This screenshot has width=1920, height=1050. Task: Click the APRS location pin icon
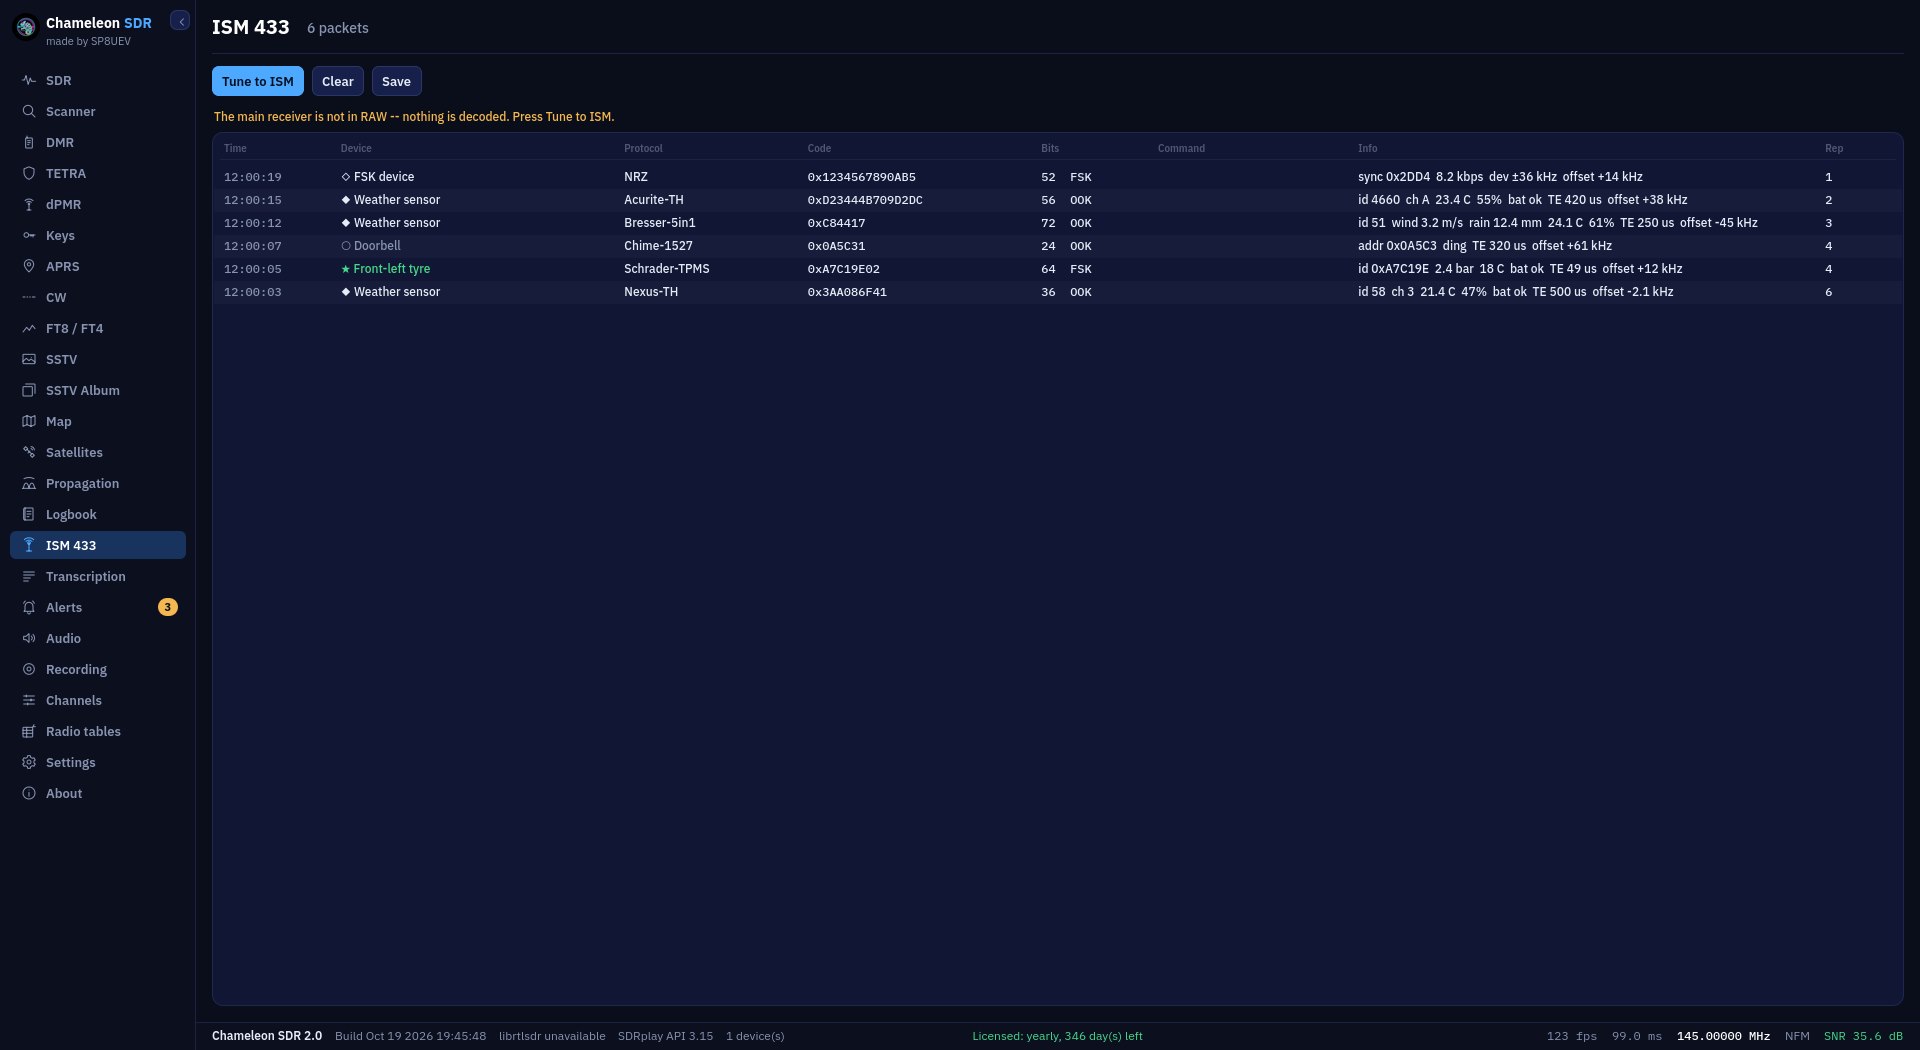coord(29,266)
